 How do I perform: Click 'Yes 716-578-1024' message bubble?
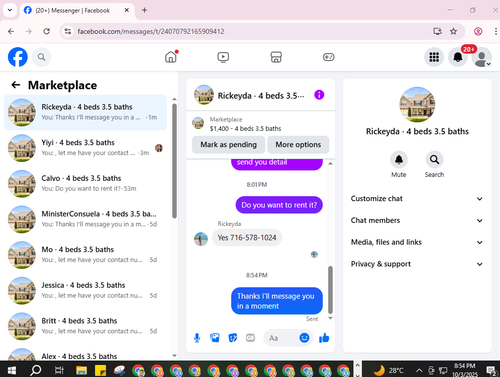(x=247, y=238)
